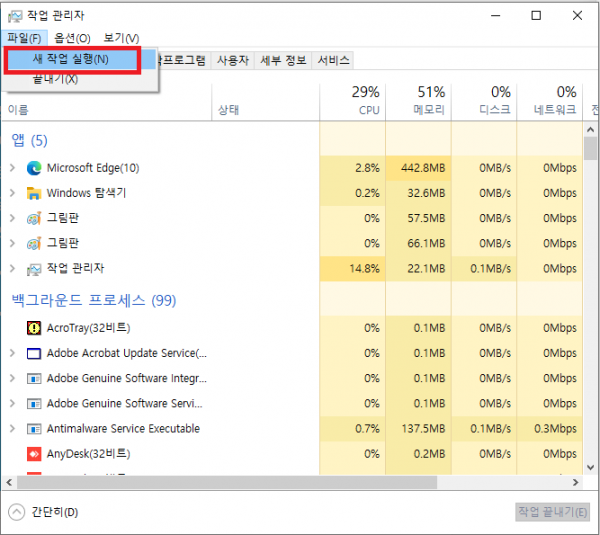Click the vertical scrollbar up arrow
The height and width of the screenshot is (535, 600).
(590, 130)
